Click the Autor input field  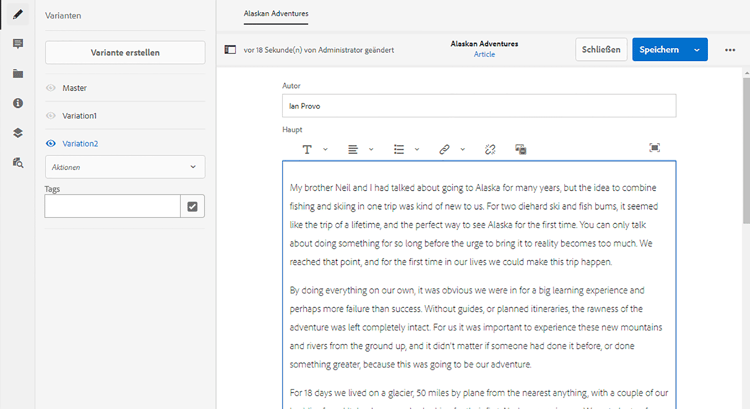pyautogui.click(x=479, y=106)
